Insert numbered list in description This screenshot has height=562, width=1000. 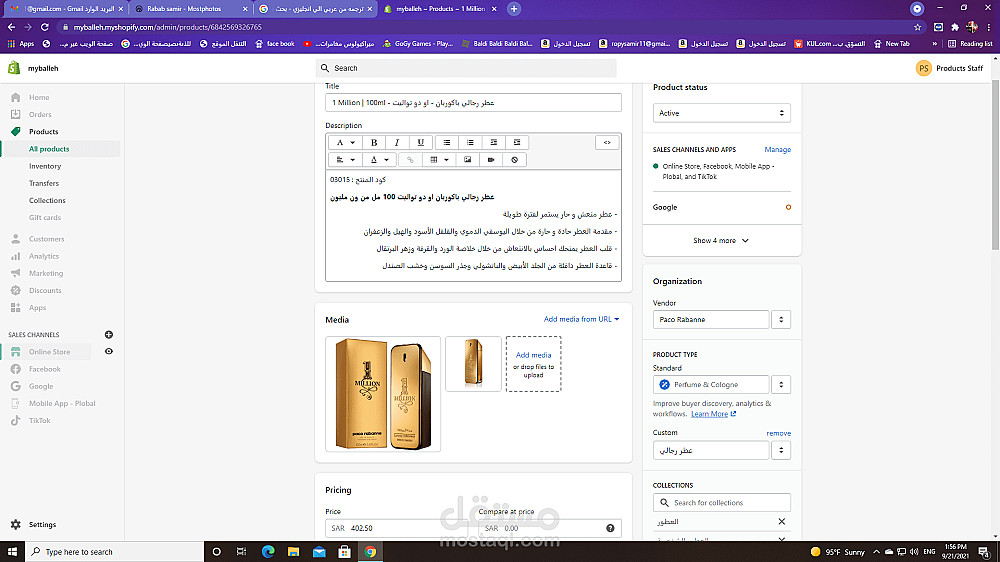pos(470,142)
